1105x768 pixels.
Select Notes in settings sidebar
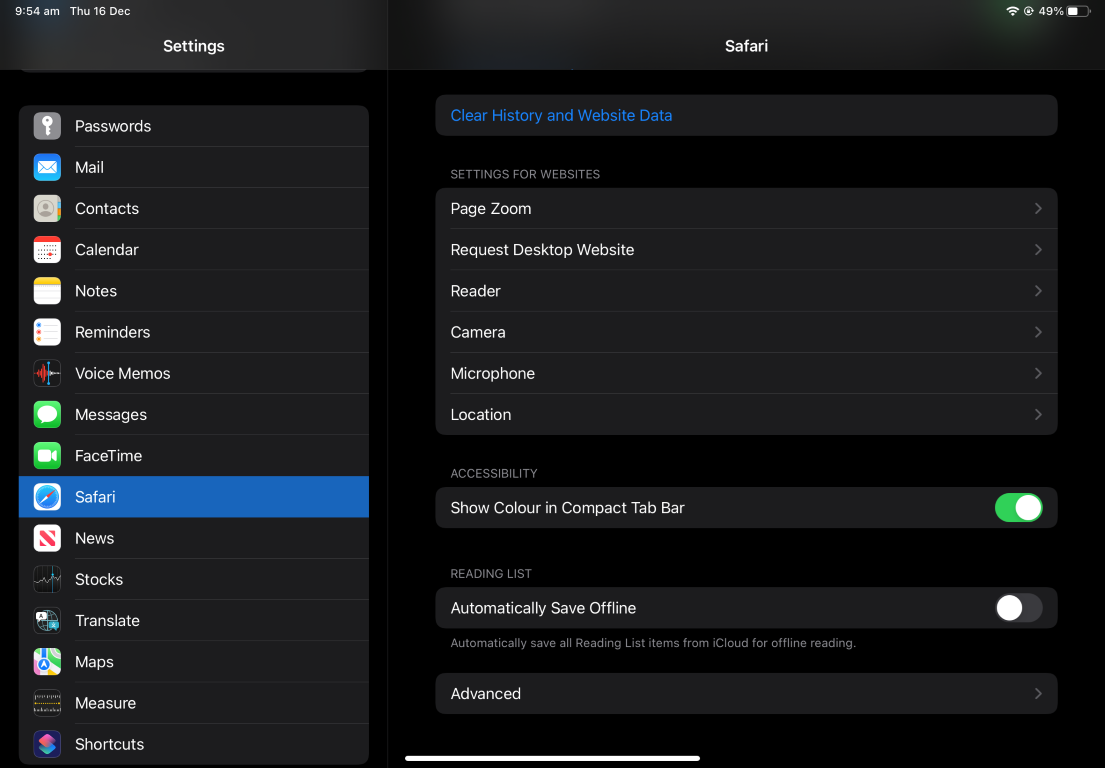click(x=194, y=291)
